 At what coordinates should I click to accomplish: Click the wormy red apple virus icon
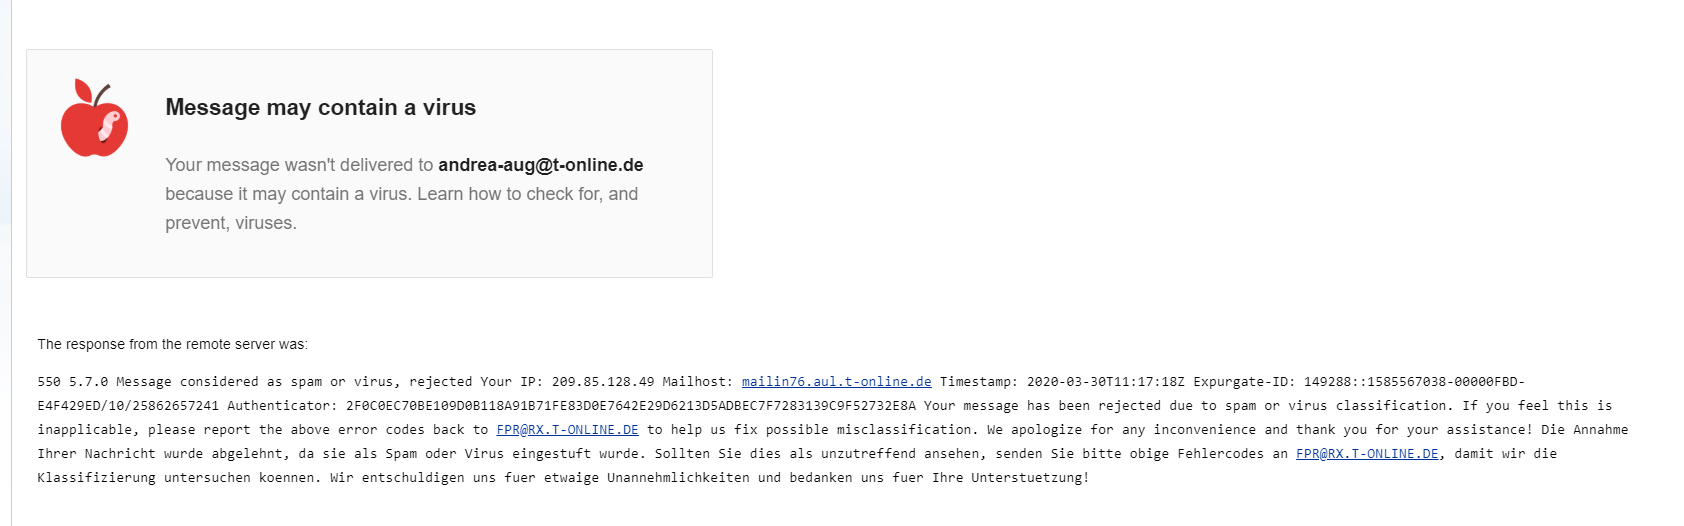94,119
